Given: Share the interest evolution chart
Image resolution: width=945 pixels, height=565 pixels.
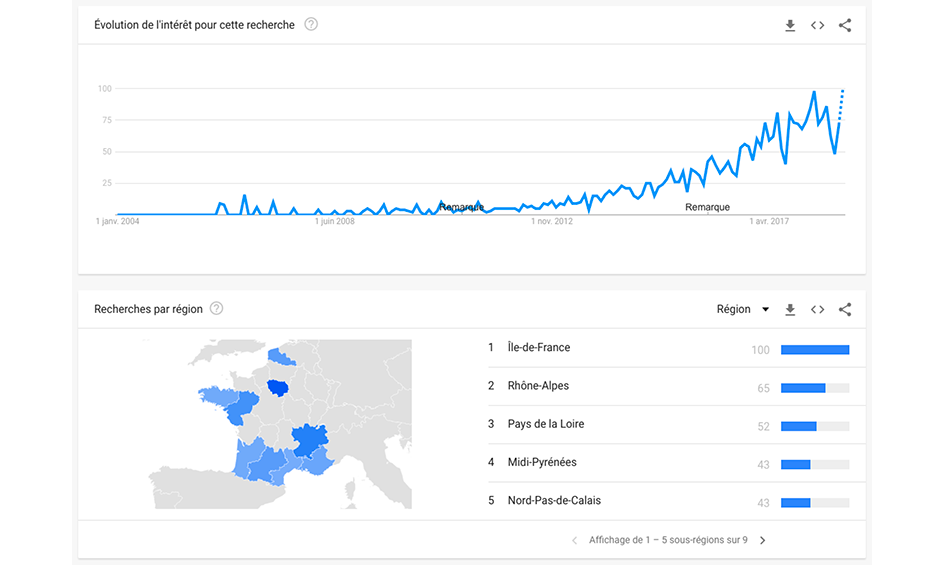Looking at the screenshot, I should pos(845,26).
